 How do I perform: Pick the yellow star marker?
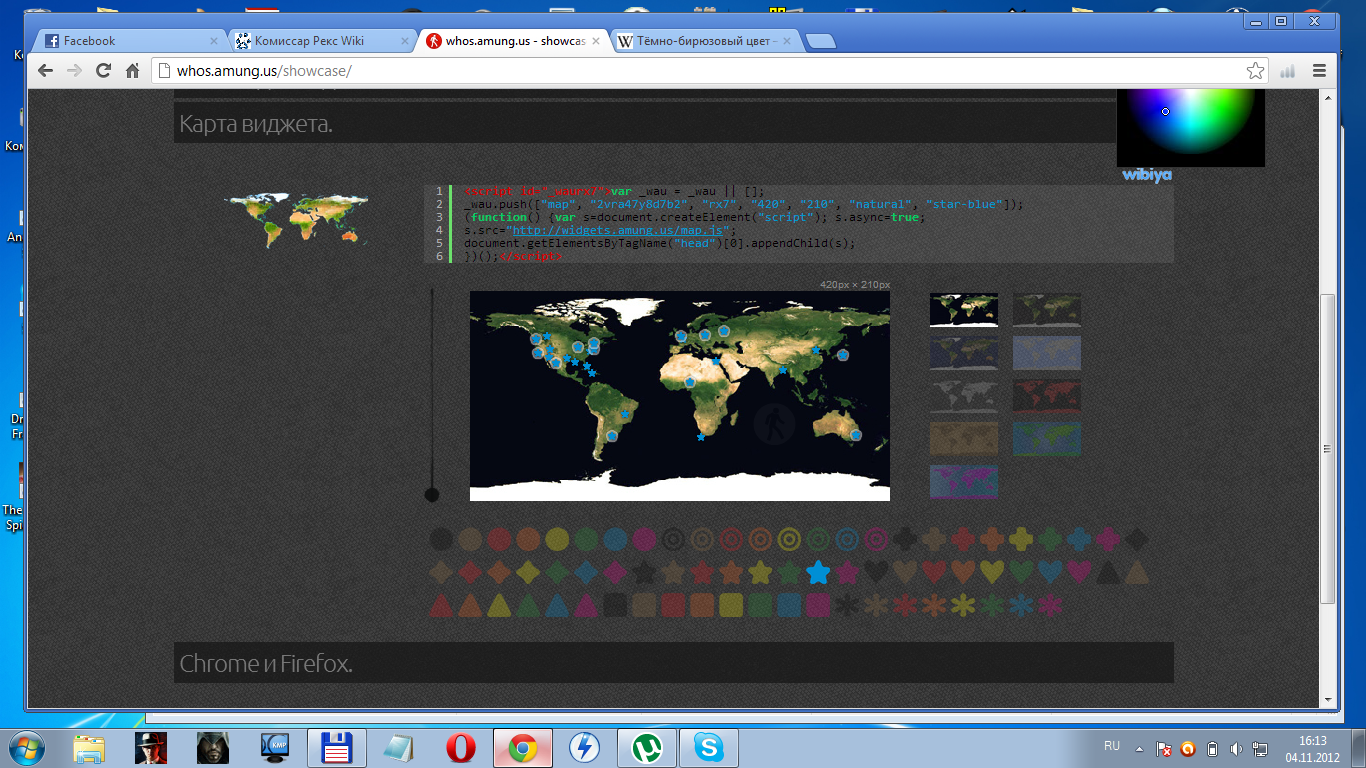point(760,572)
